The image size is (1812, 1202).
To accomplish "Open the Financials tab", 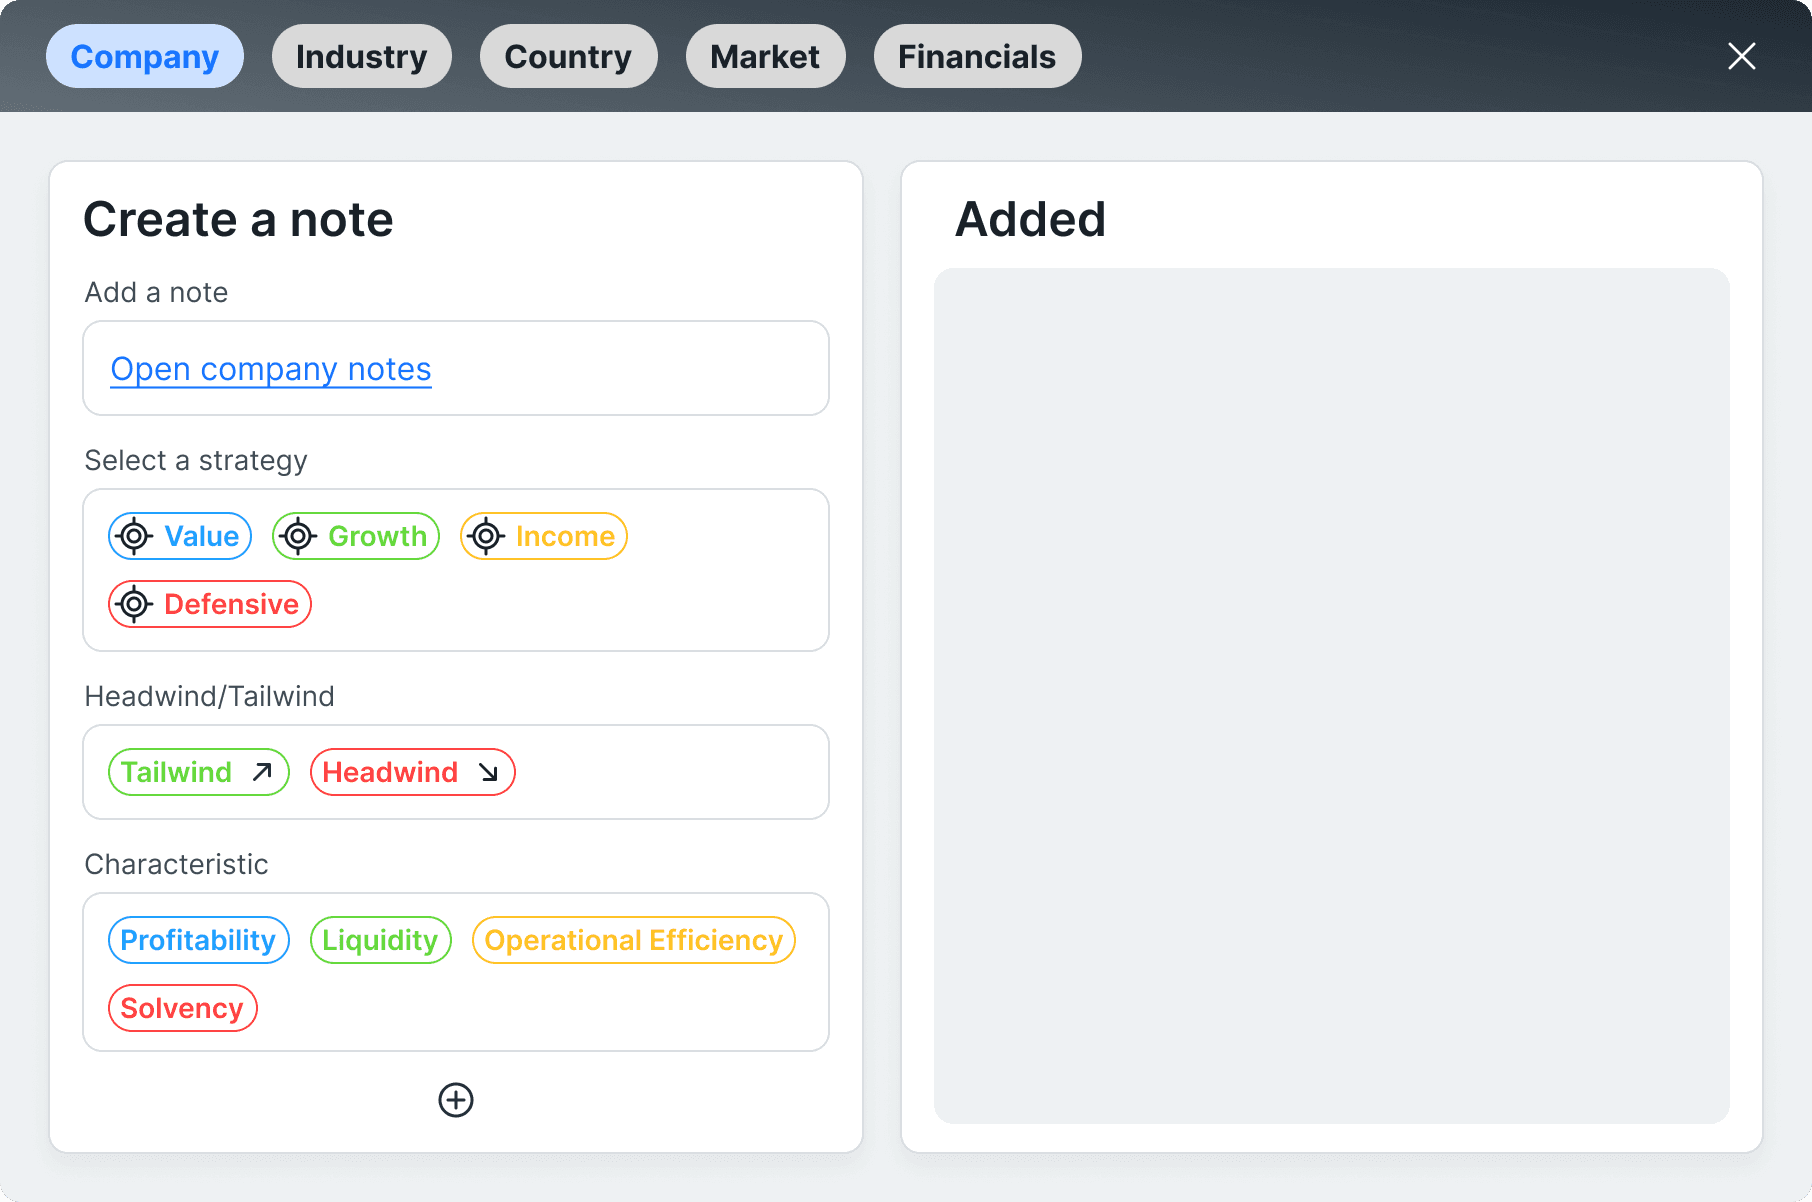I will (977, 56).
